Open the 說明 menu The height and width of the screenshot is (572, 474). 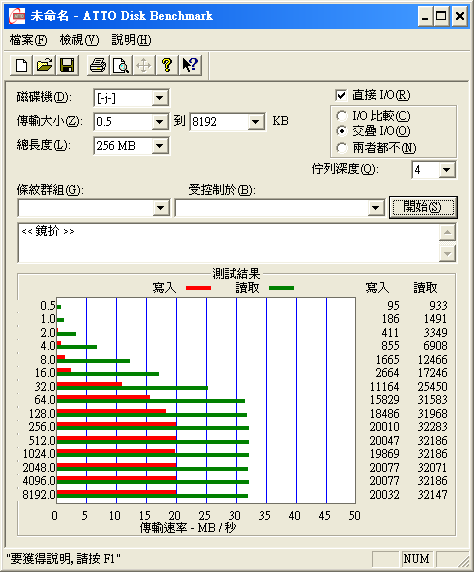131,40
